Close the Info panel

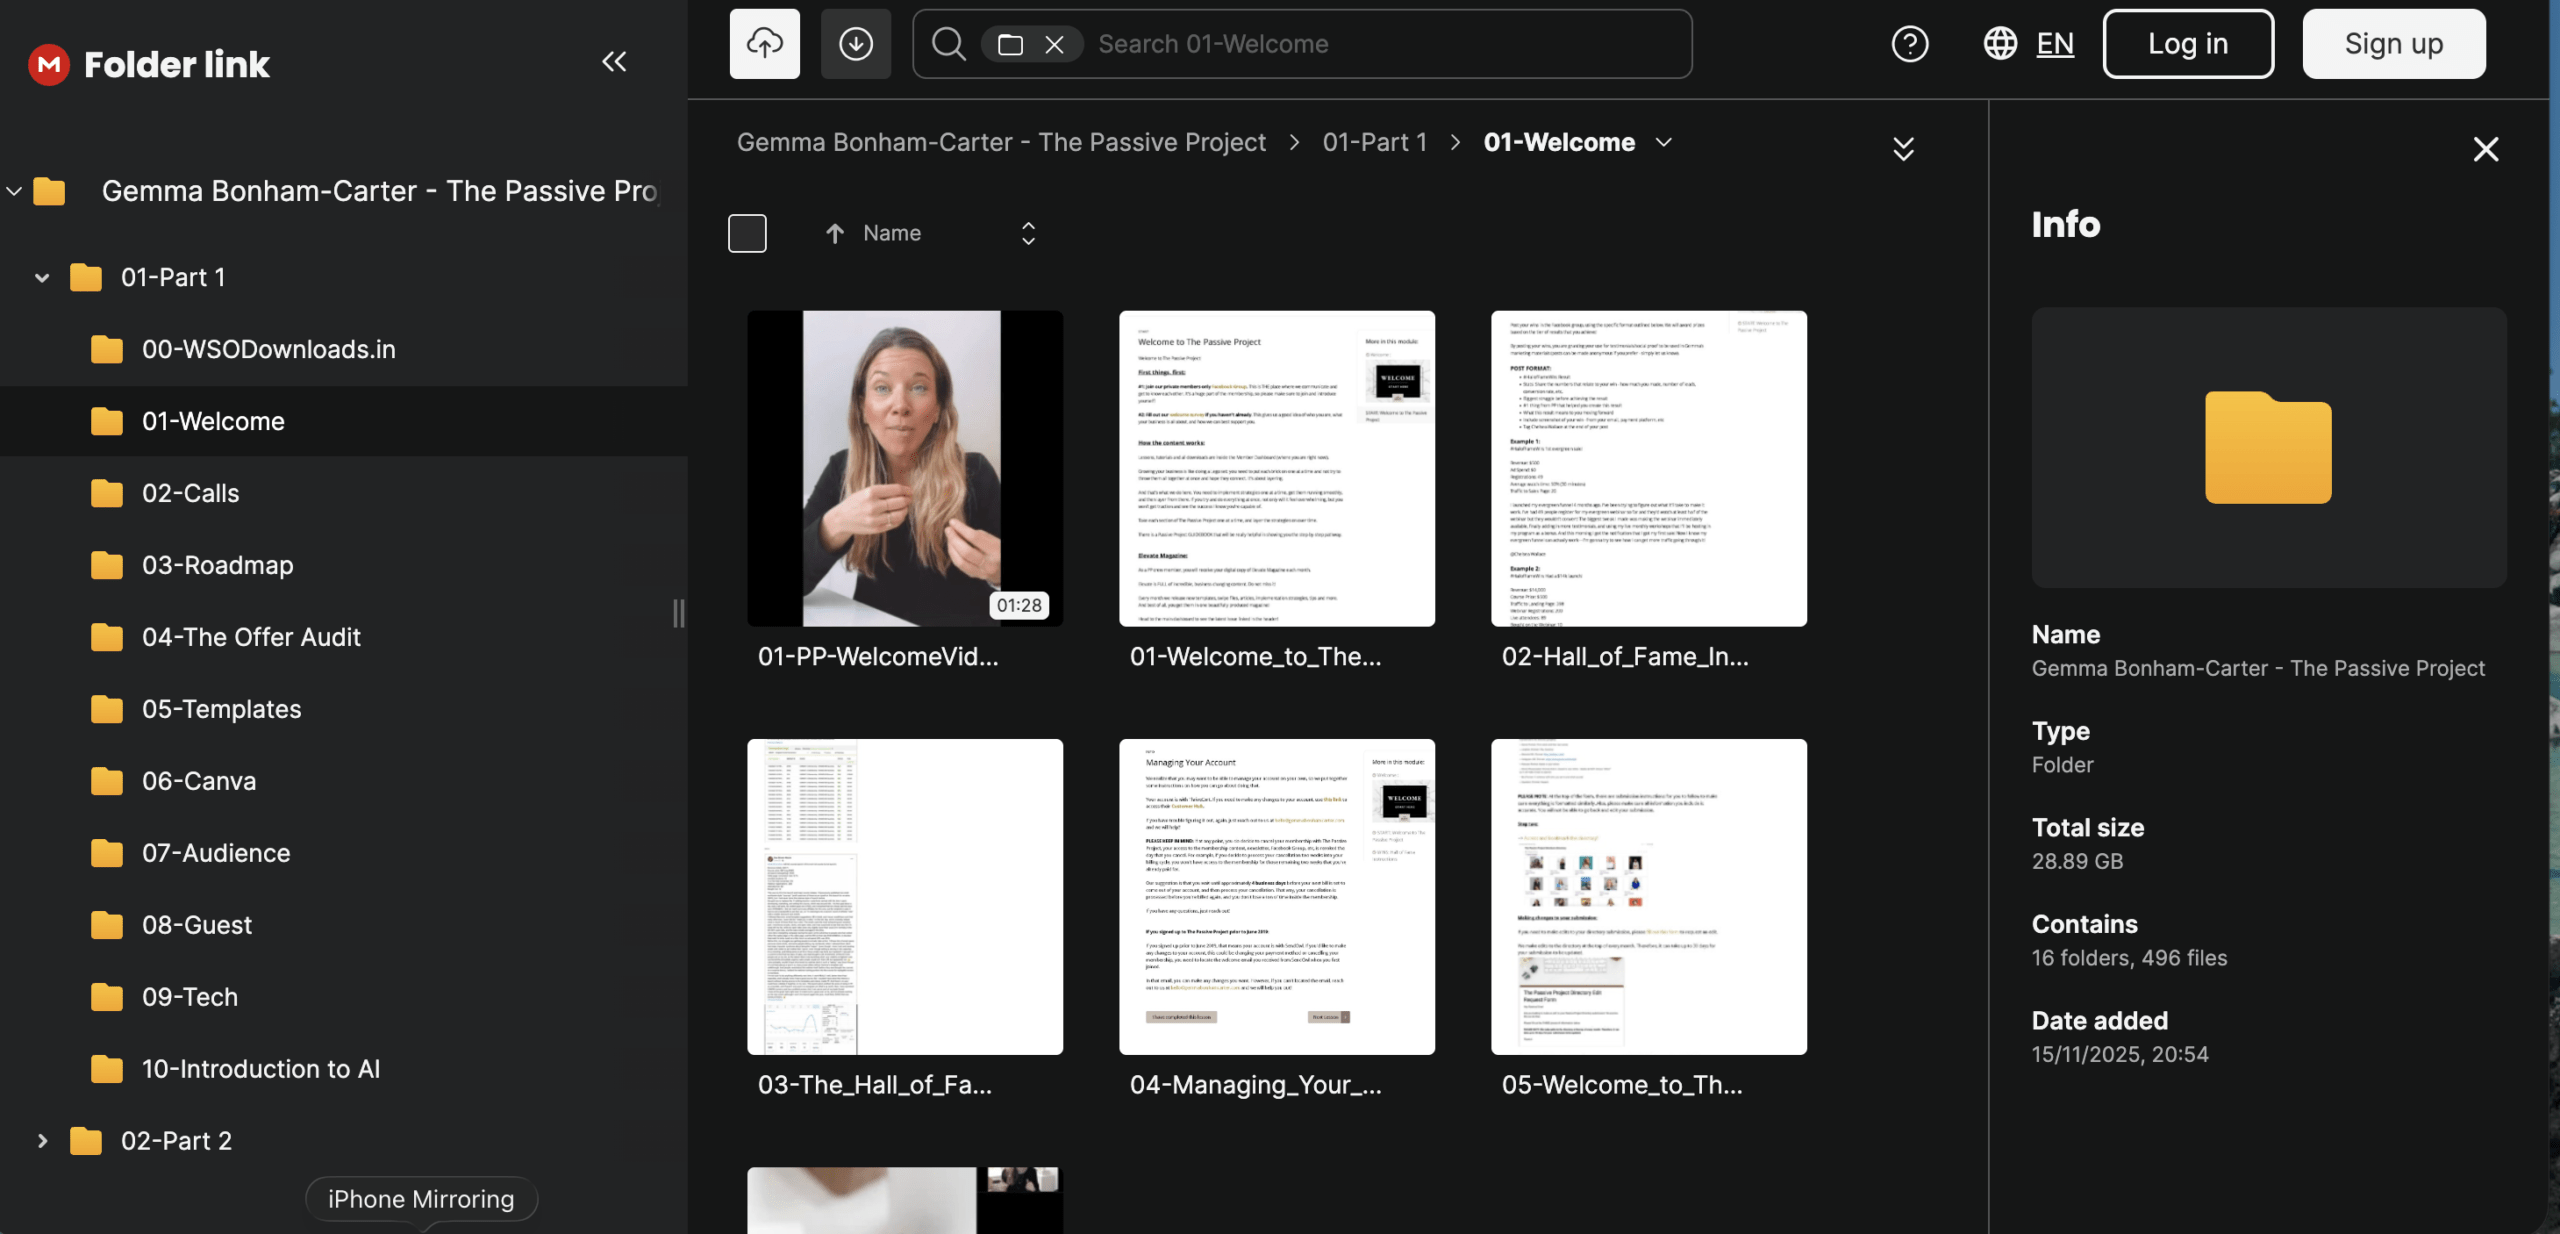pyautogui.click(x=2485, y=150)
